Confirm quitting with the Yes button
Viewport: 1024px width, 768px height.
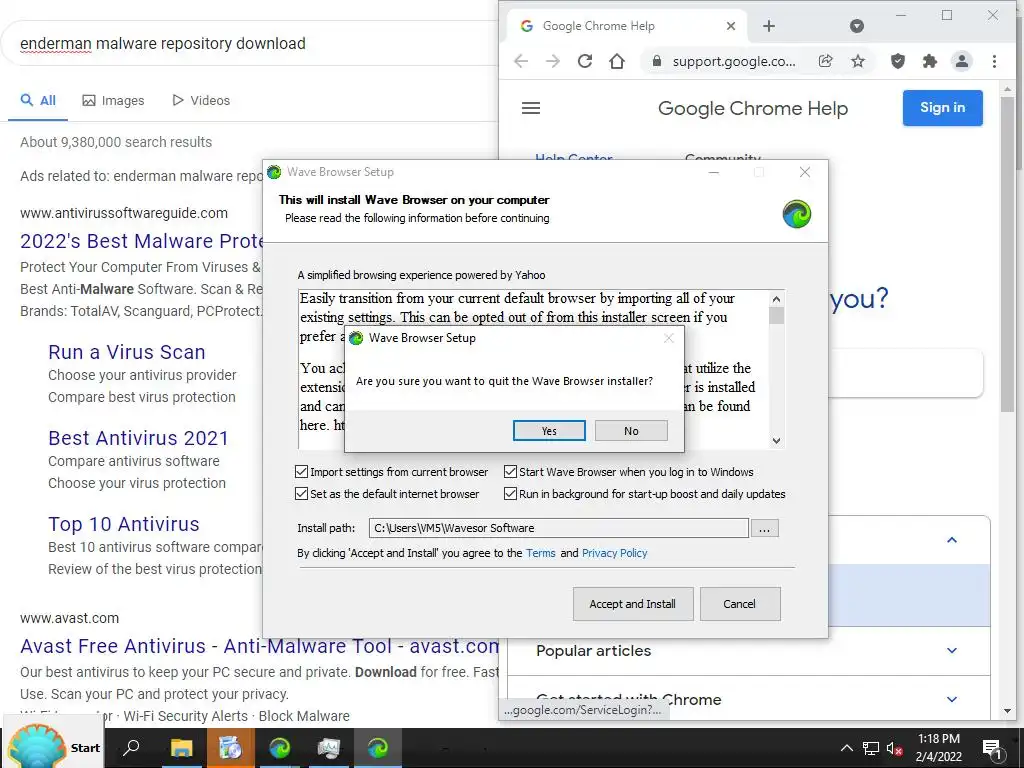click(x=549, y=431)
